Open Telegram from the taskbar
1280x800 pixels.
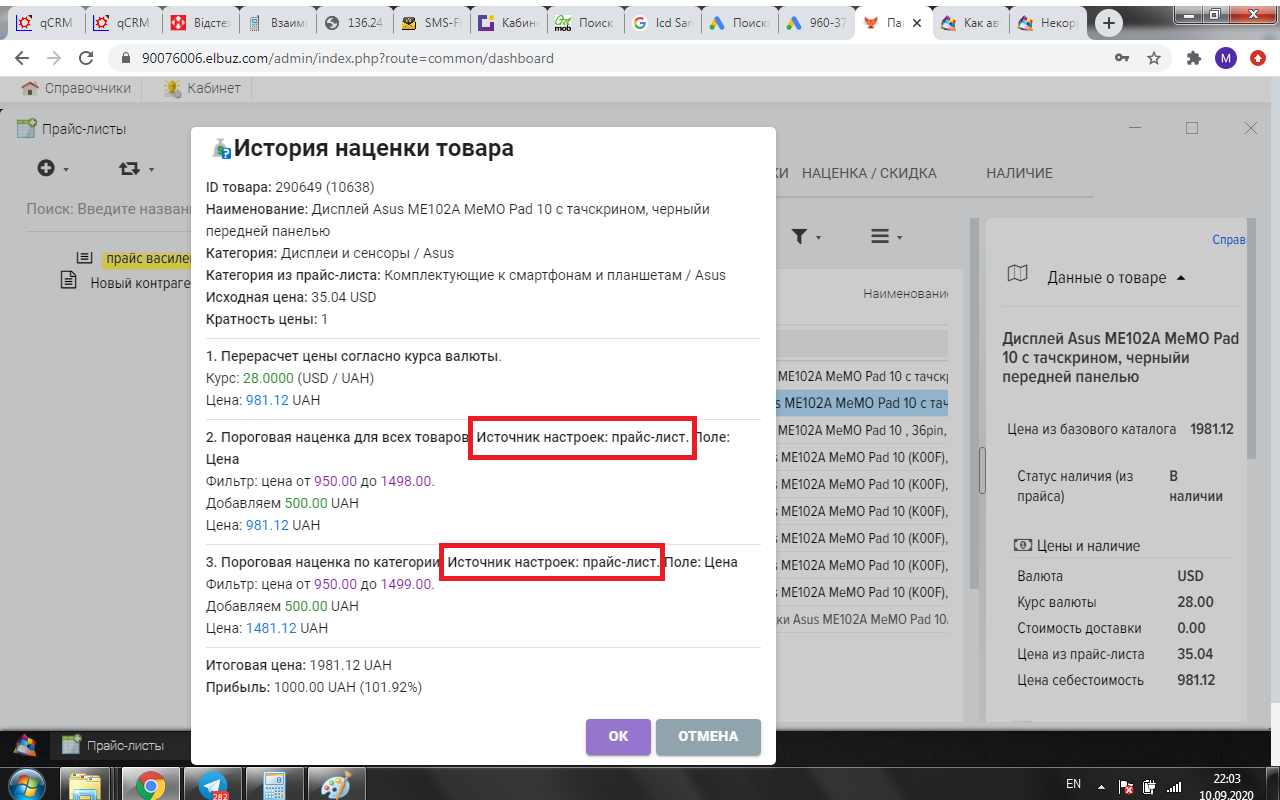click(213, 785)
